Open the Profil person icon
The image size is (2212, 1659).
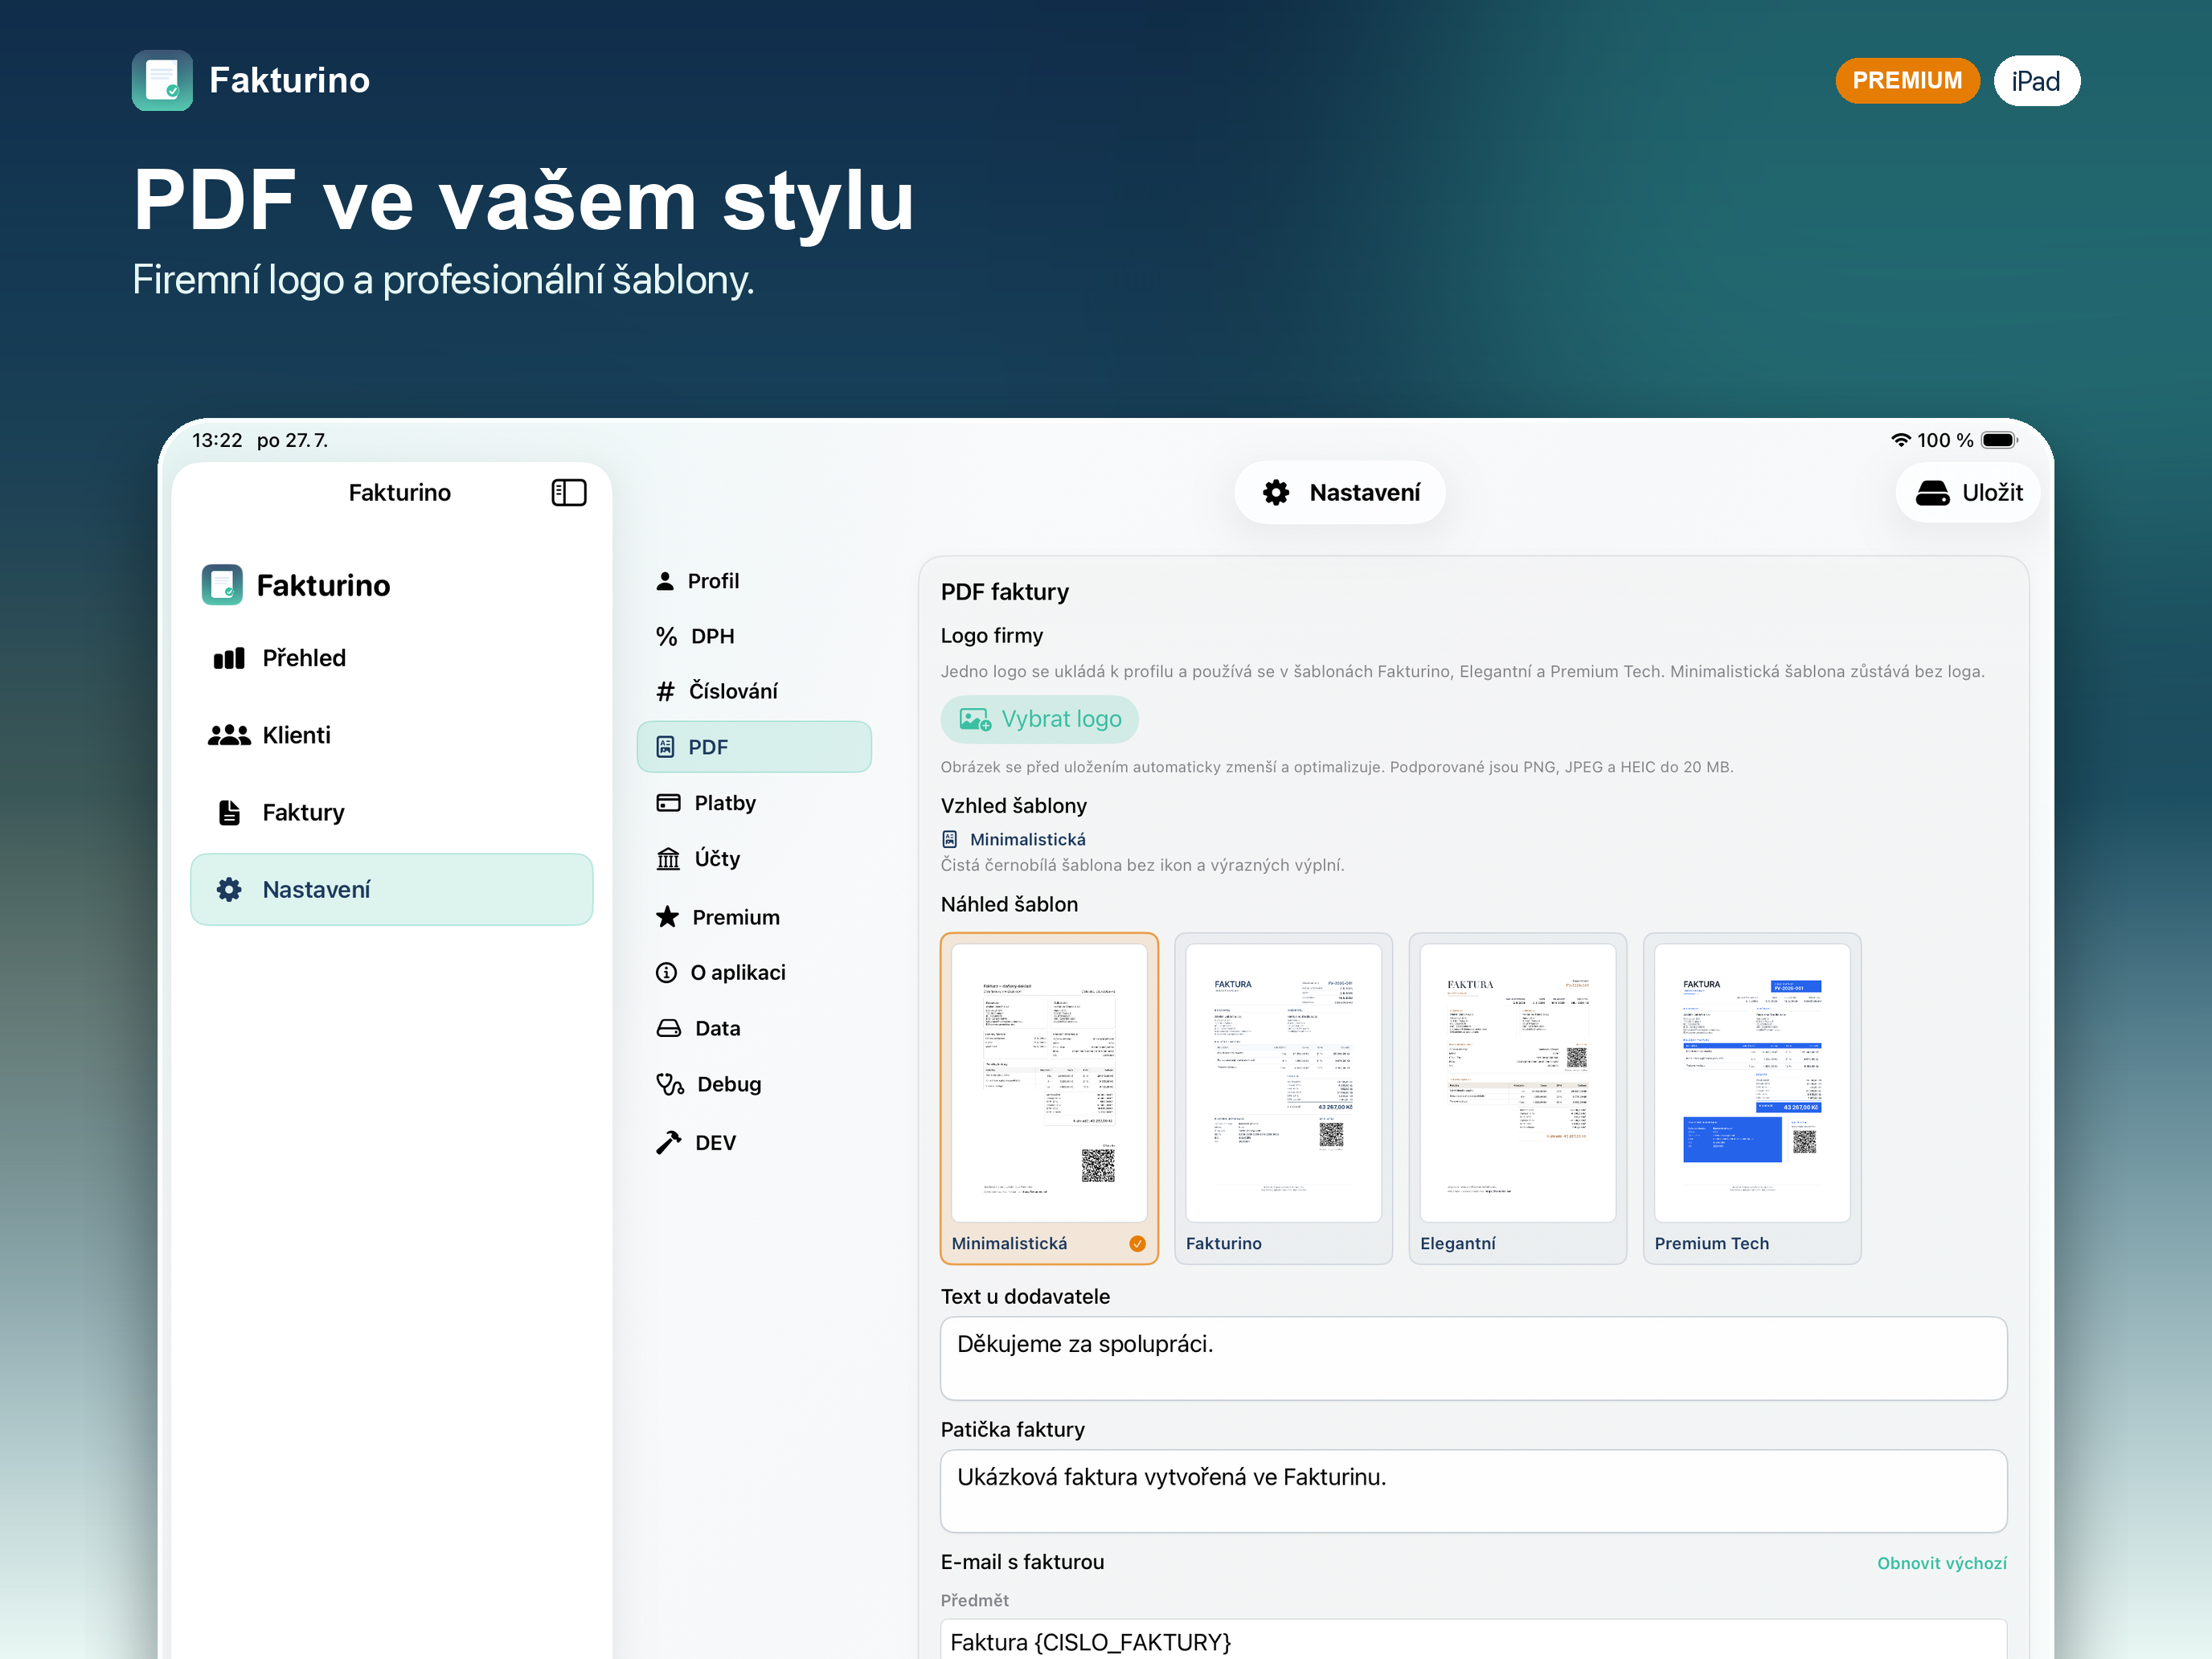(665, 581)
